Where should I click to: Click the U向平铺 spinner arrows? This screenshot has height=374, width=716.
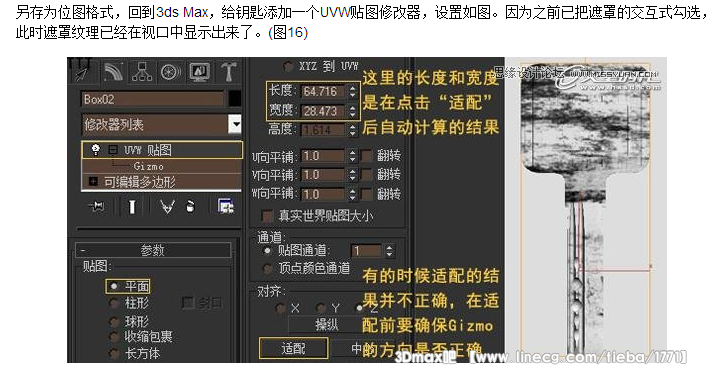[352, 156]
